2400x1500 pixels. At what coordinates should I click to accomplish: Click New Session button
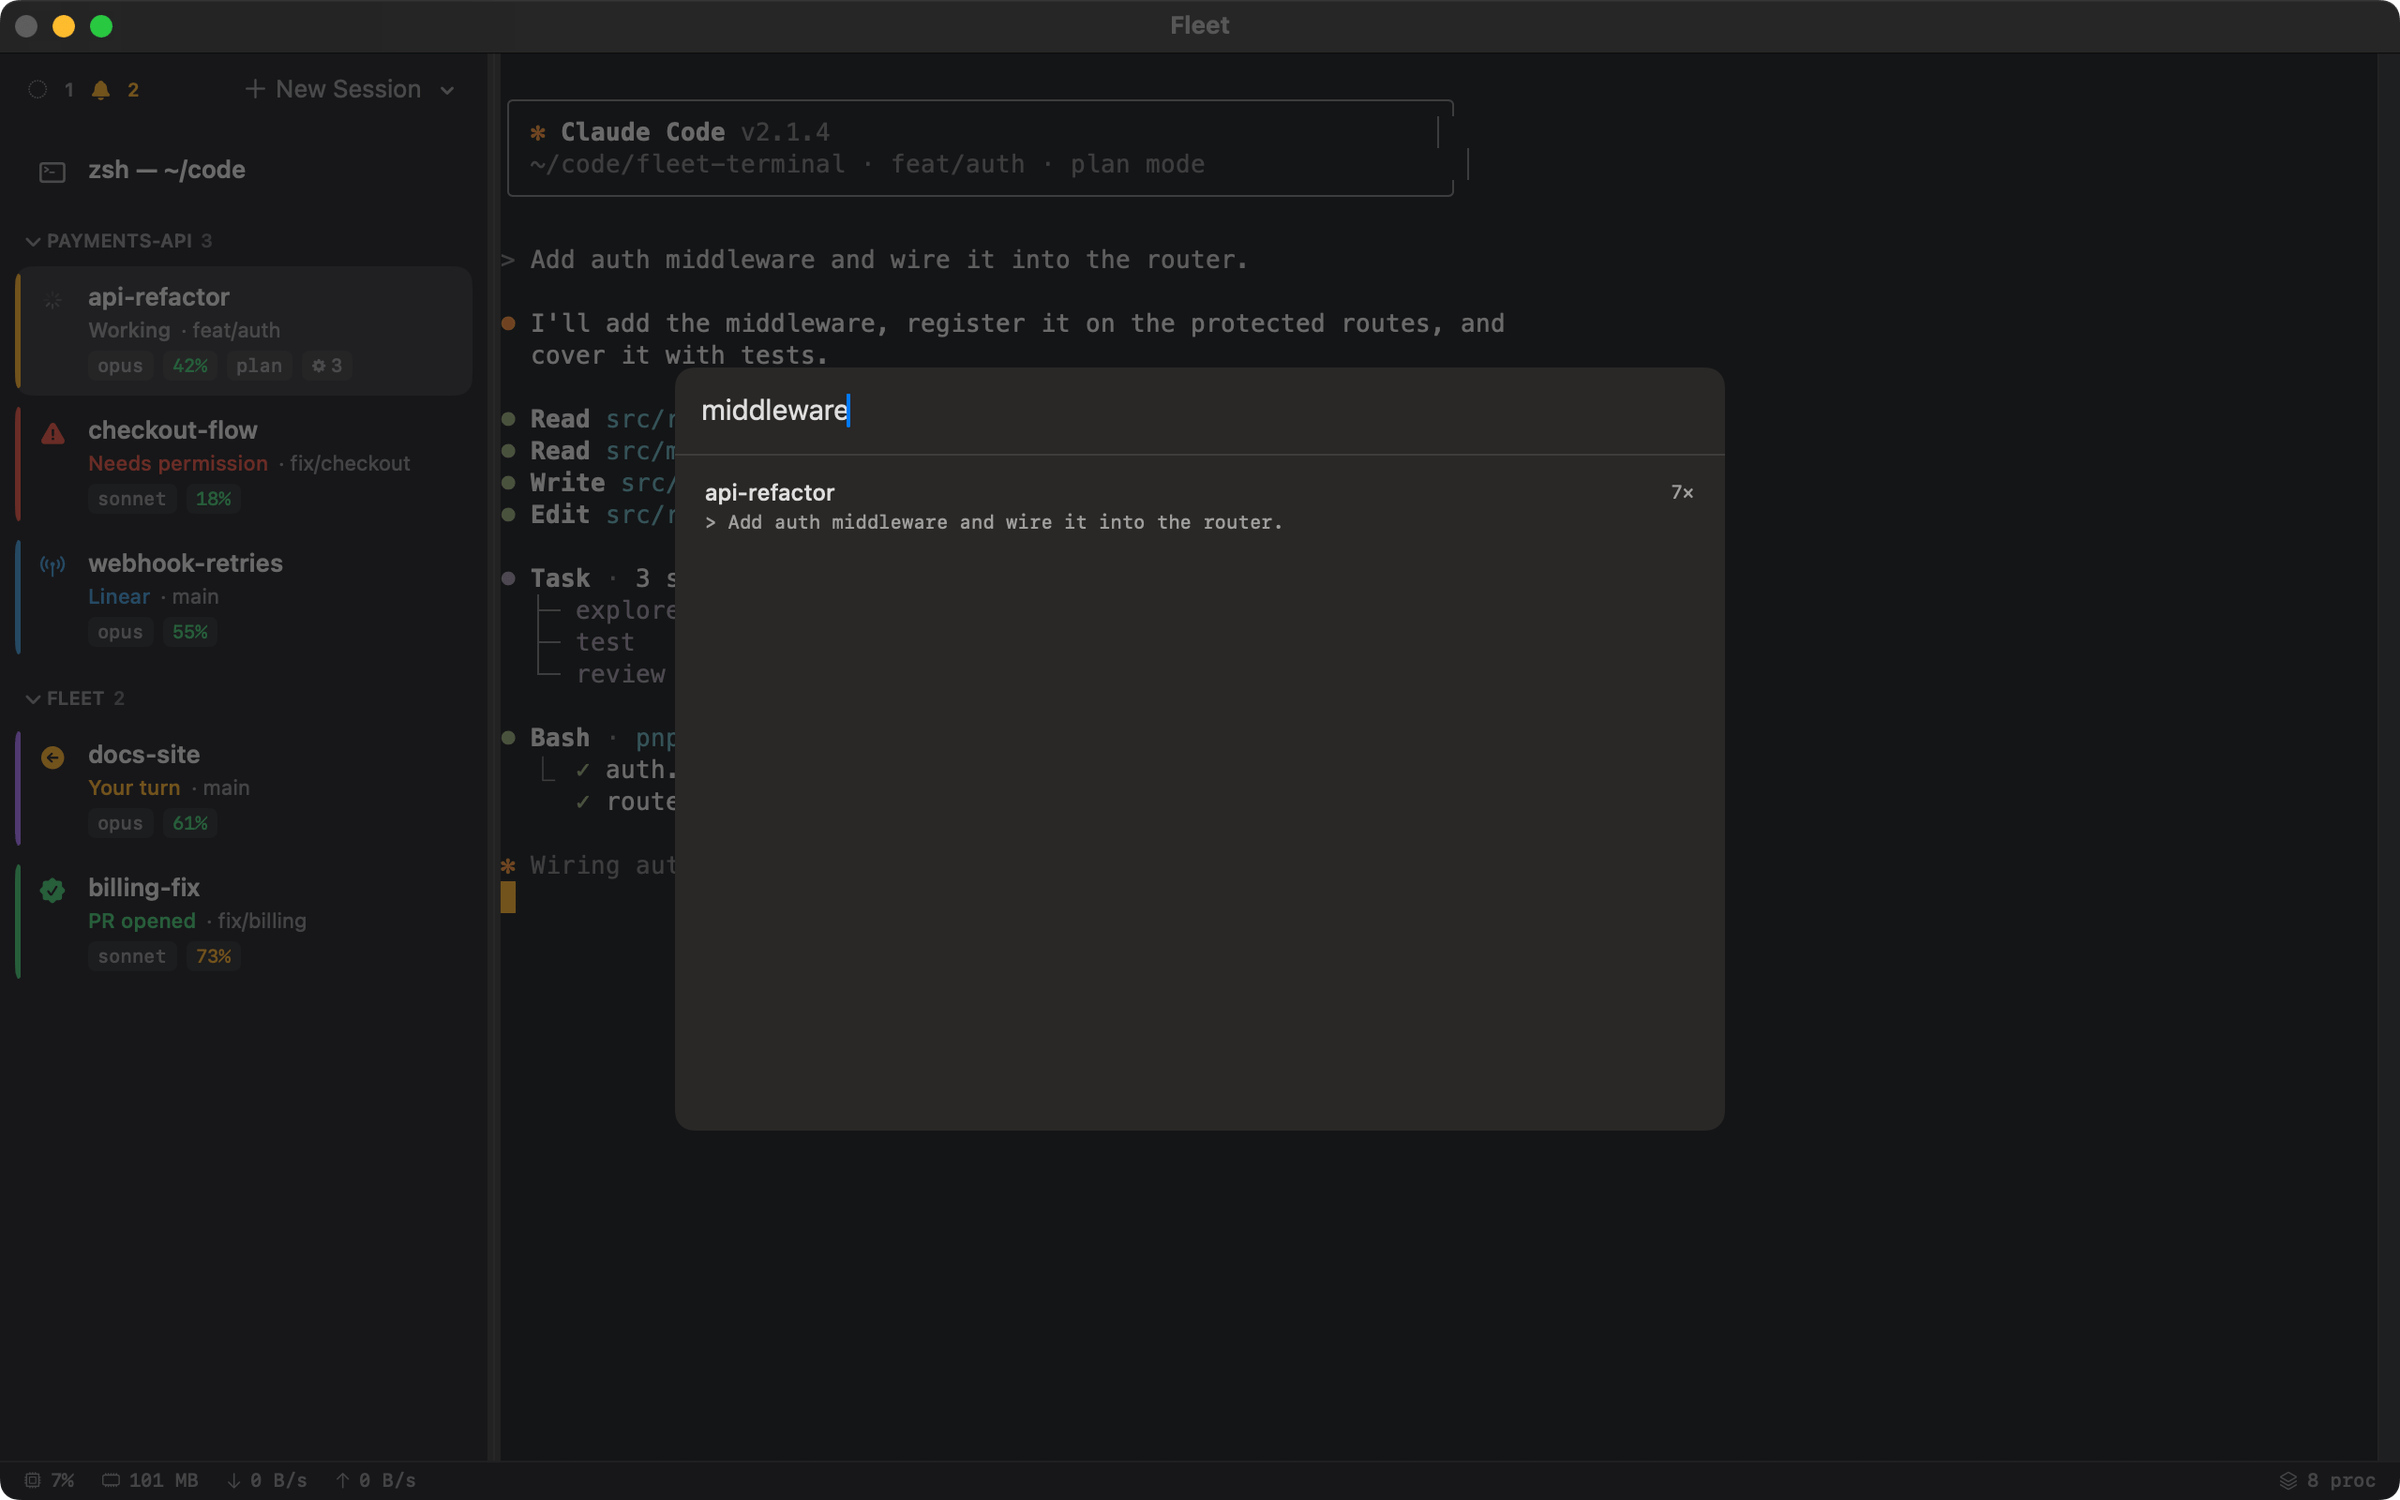334,89
